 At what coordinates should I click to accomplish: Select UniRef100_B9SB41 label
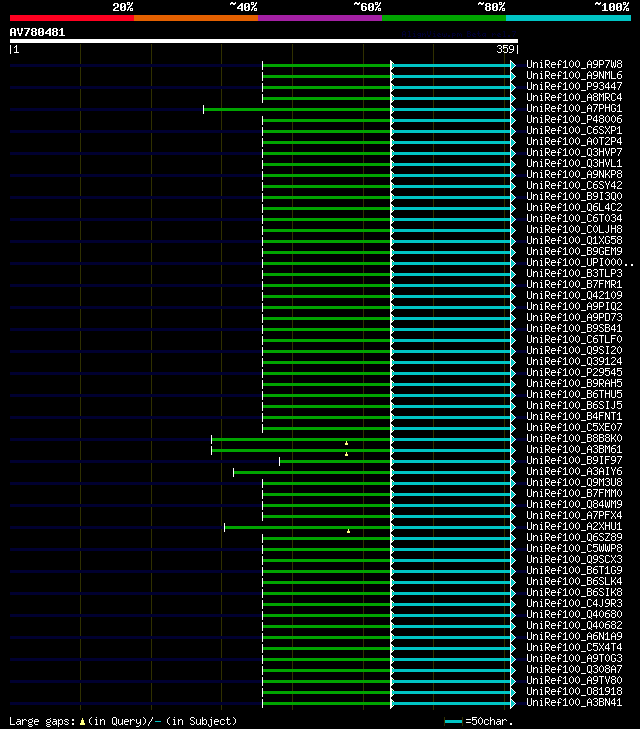(574, 328)
